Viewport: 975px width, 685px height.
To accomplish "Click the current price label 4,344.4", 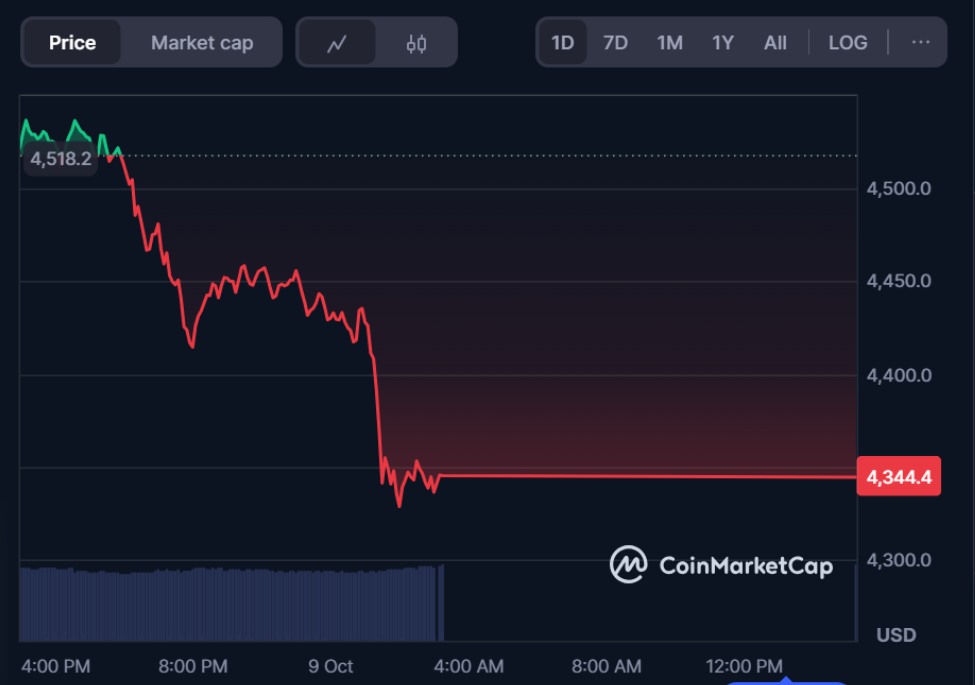I will [899, 477].
